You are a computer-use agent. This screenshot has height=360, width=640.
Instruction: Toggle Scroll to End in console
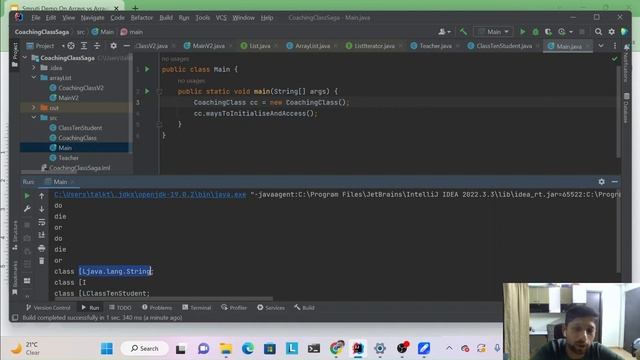[42, 235]
